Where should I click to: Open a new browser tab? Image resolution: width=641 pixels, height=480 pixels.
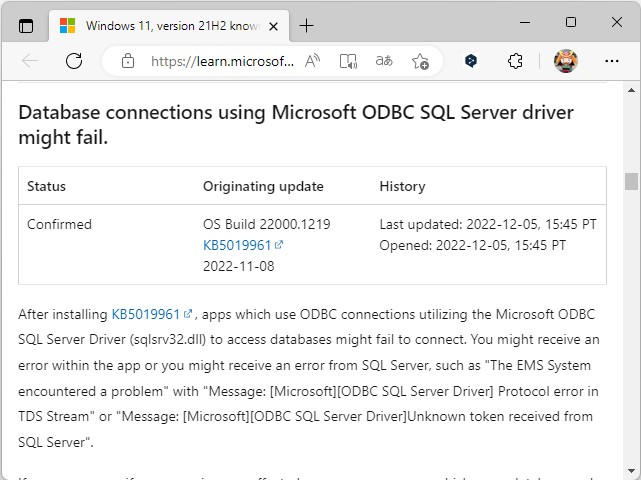pyautogui.click(x=306, y=25)
